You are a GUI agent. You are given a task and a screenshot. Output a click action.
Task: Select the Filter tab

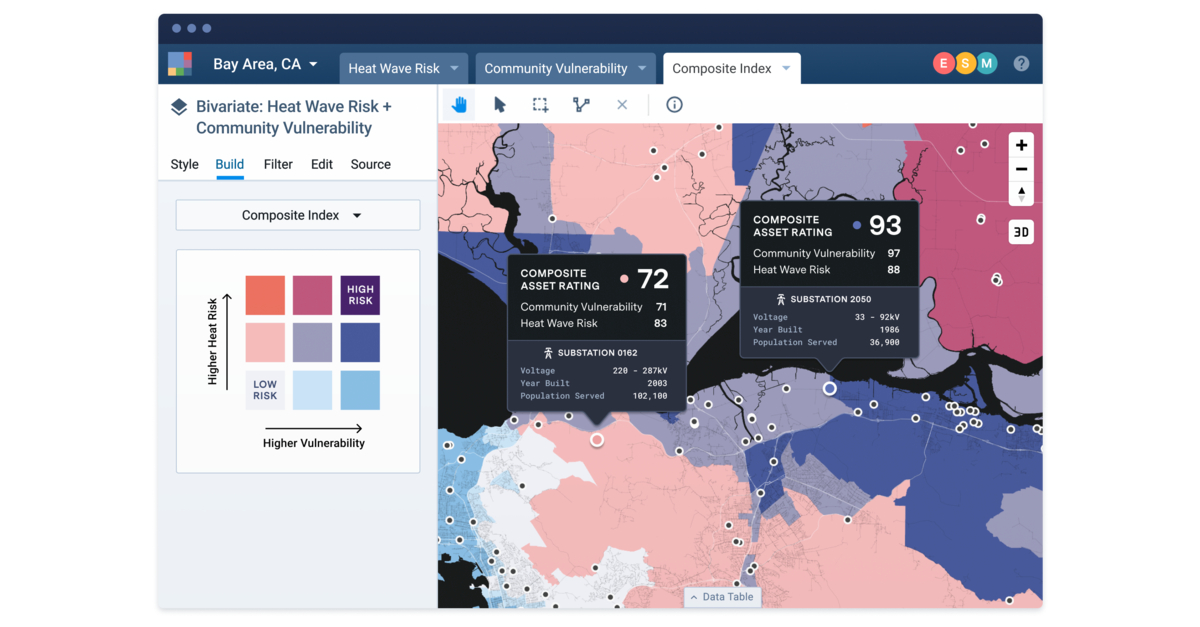[x=277, y=164]
